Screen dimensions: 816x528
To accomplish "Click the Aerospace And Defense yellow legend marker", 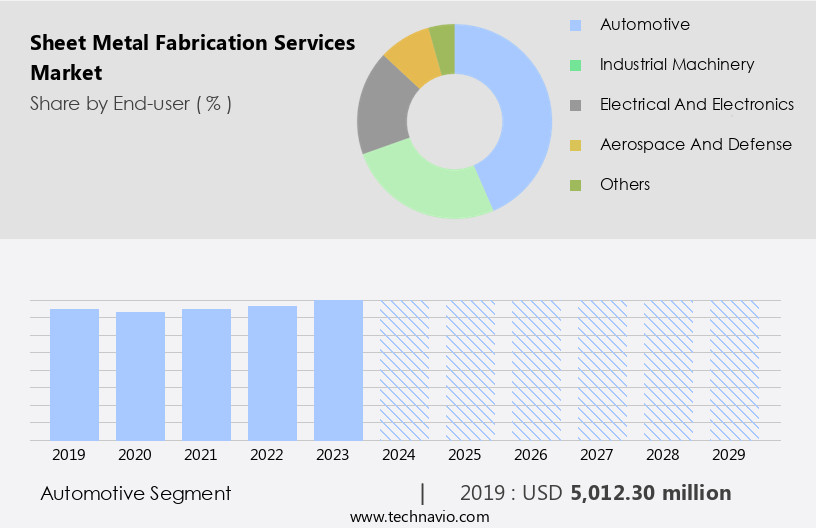I will (x=575, y=145).
